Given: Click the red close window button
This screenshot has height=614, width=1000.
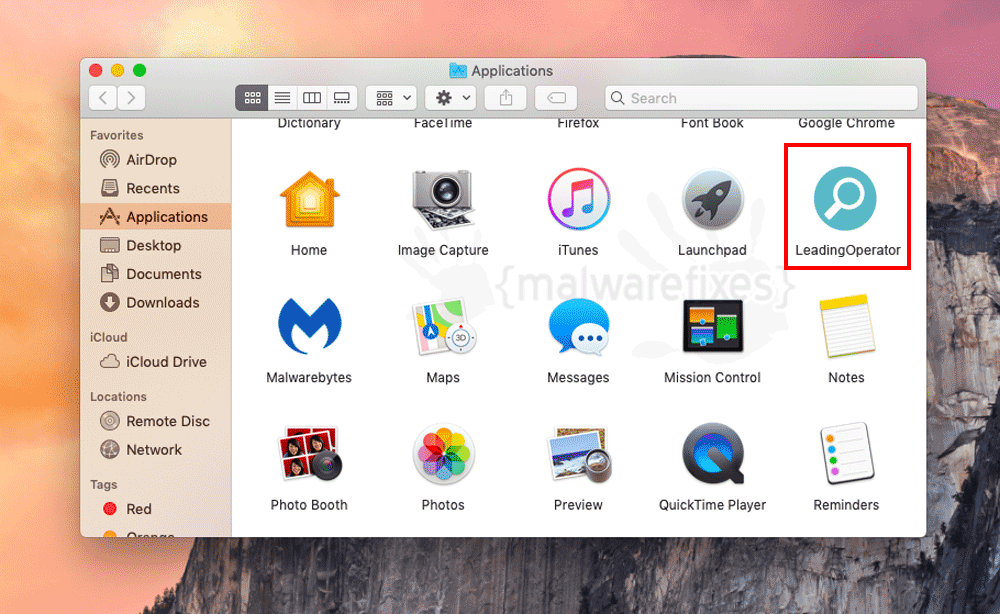Looking at the screenshot, I should point(96,70).
